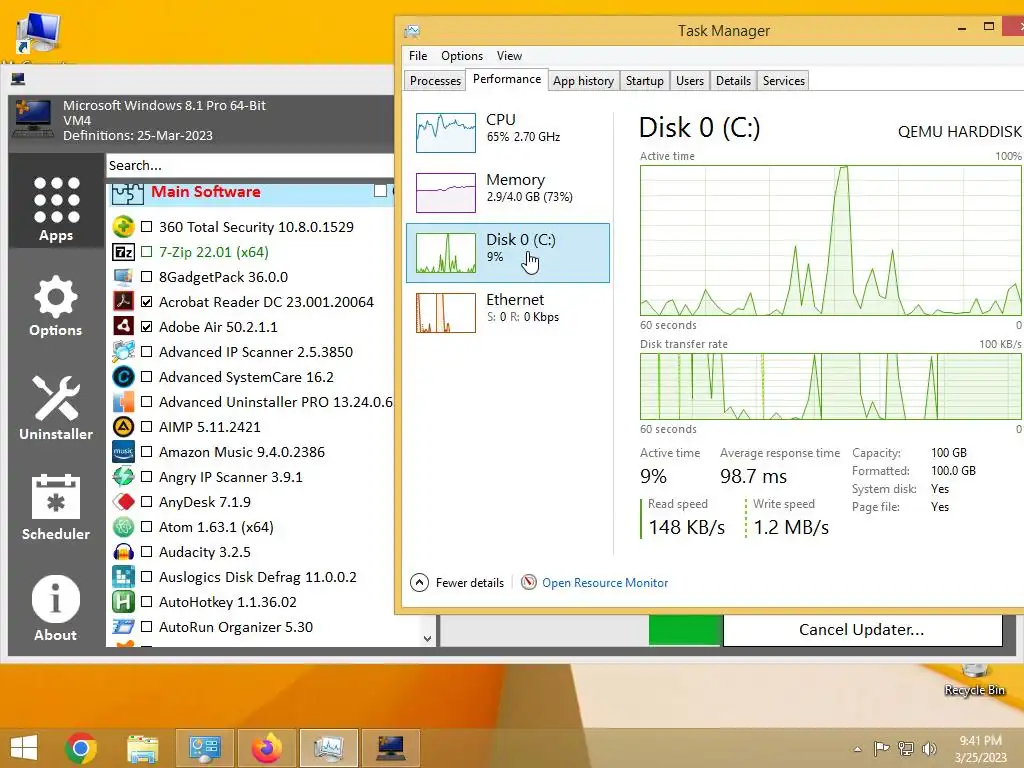Switch to the Details tab
This screenshot has width=1024, height=768.
pyautogui.click(x=733, y=80)
